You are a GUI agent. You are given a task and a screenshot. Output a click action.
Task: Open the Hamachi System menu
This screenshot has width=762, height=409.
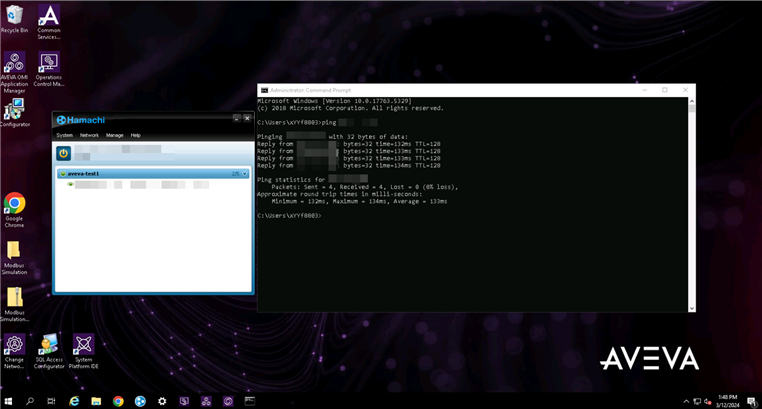[64, 136]
